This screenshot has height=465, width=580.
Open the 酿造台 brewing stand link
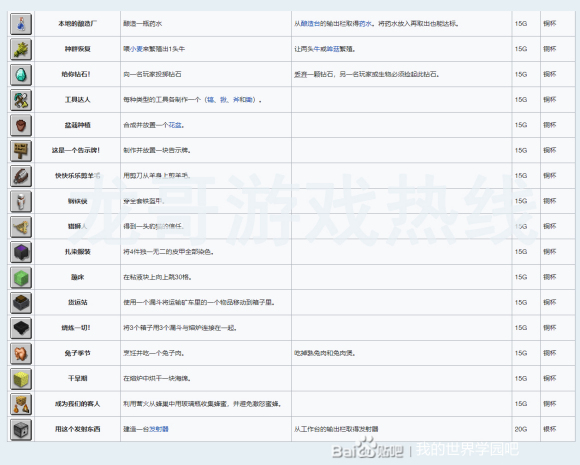point(310,24)
